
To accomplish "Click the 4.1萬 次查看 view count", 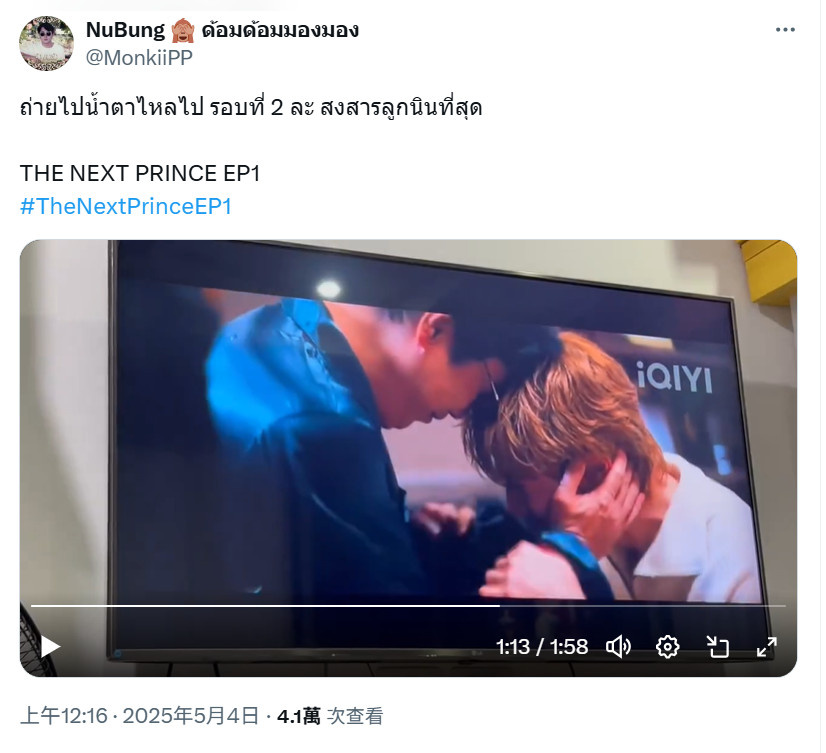I will coord(330,716).
